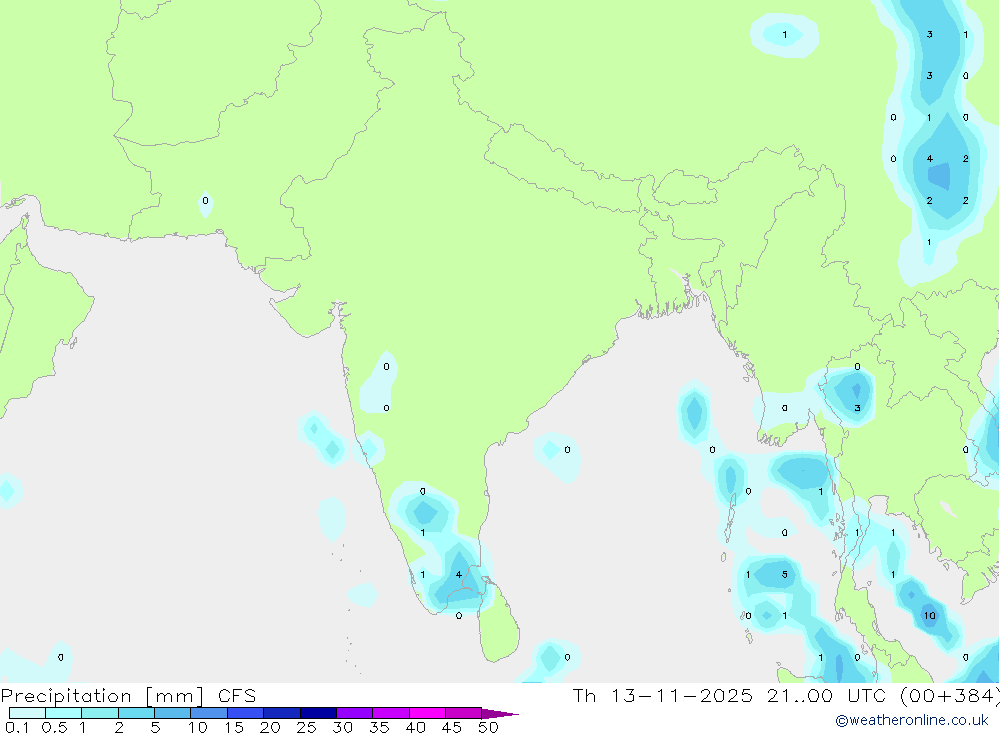This screenshot has width=1000, height=733.
Task: Click the "0.1" legend scale label
Action: (x=17, y=727)
